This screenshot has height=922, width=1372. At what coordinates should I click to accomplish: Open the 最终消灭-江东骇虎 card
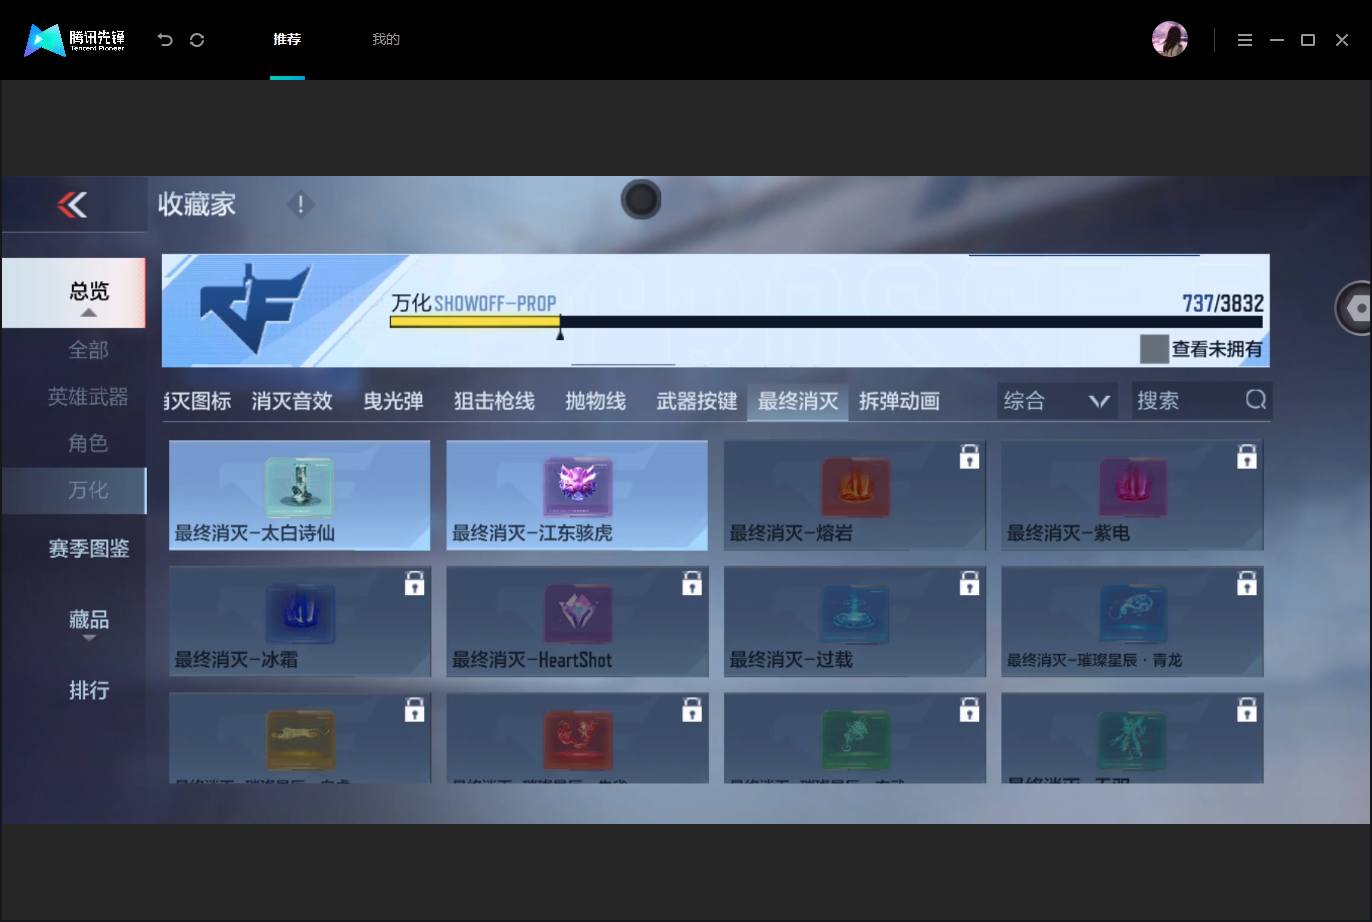[x=577, y=495]
